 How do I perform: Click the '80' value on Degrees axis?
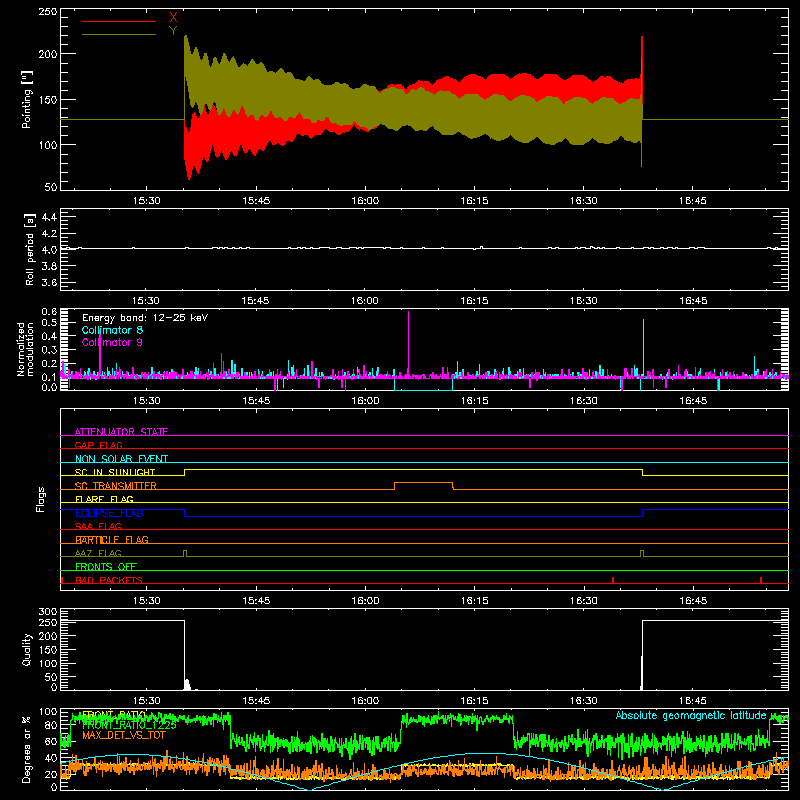(51, 725)
